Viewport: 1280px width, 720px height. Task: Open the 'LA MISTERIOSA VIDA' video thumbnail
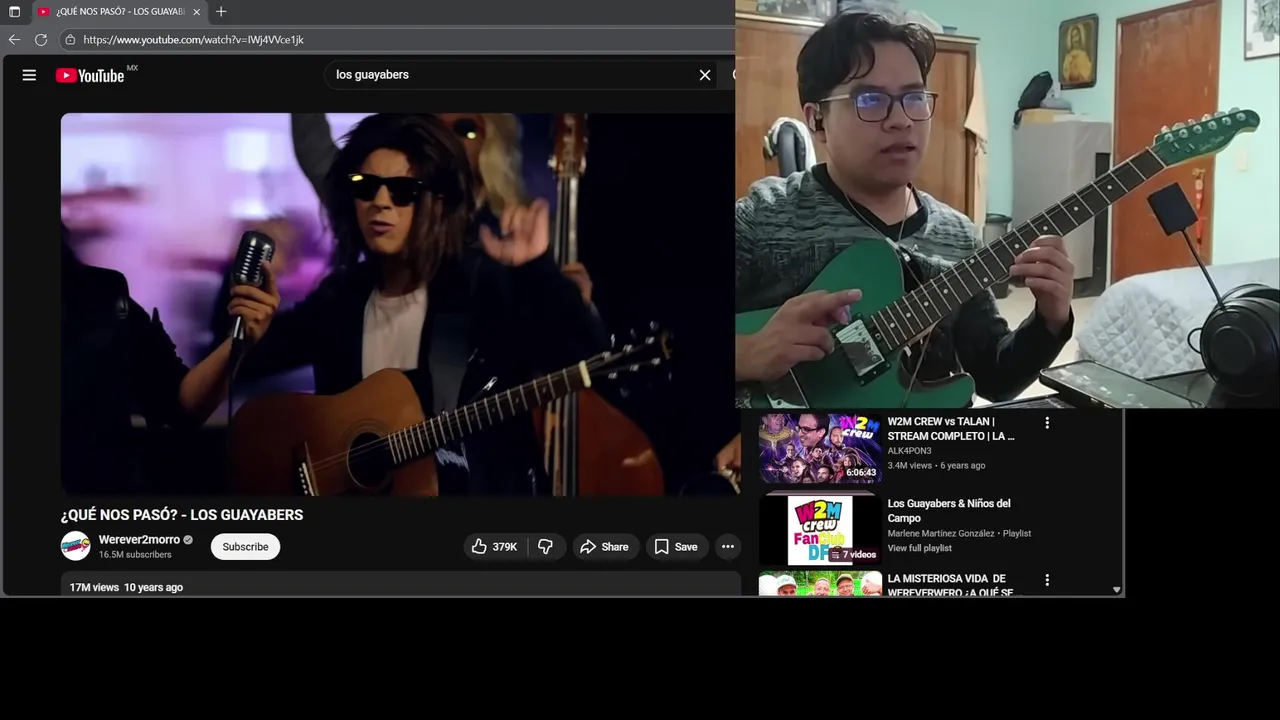click(x=820, y=584)
